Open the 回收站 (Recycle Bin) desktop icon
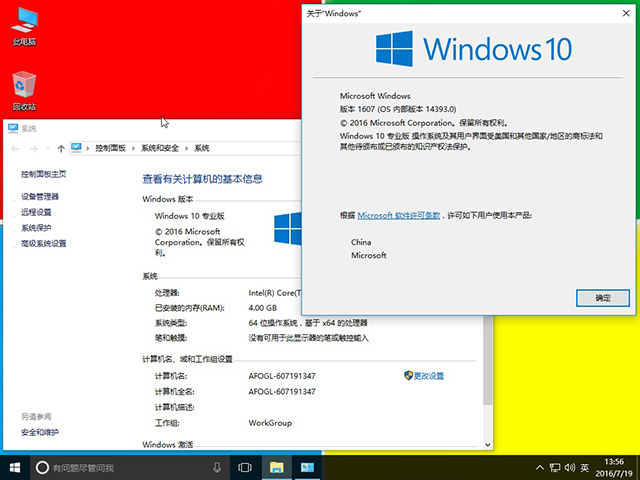640x480 pixels. tap(24, 88)
